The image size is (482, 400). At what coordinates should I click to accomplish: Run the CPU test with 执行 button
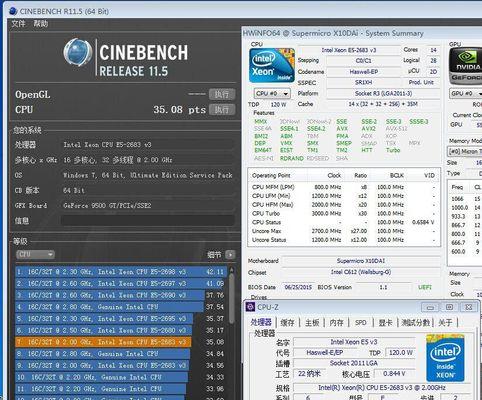[x=222, y=109]
